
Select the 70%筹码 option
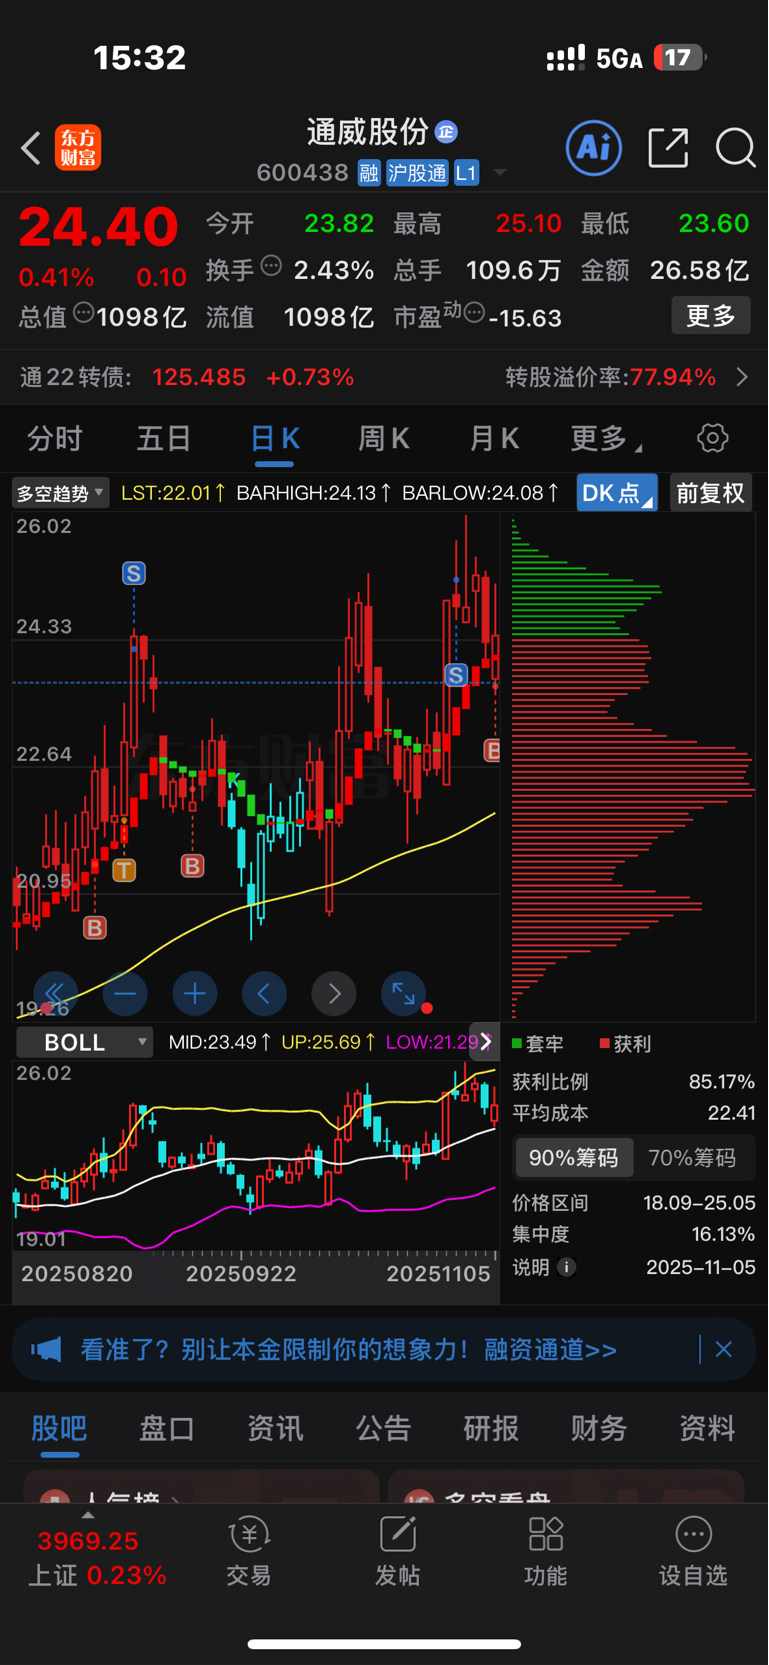click(692, 1158)
